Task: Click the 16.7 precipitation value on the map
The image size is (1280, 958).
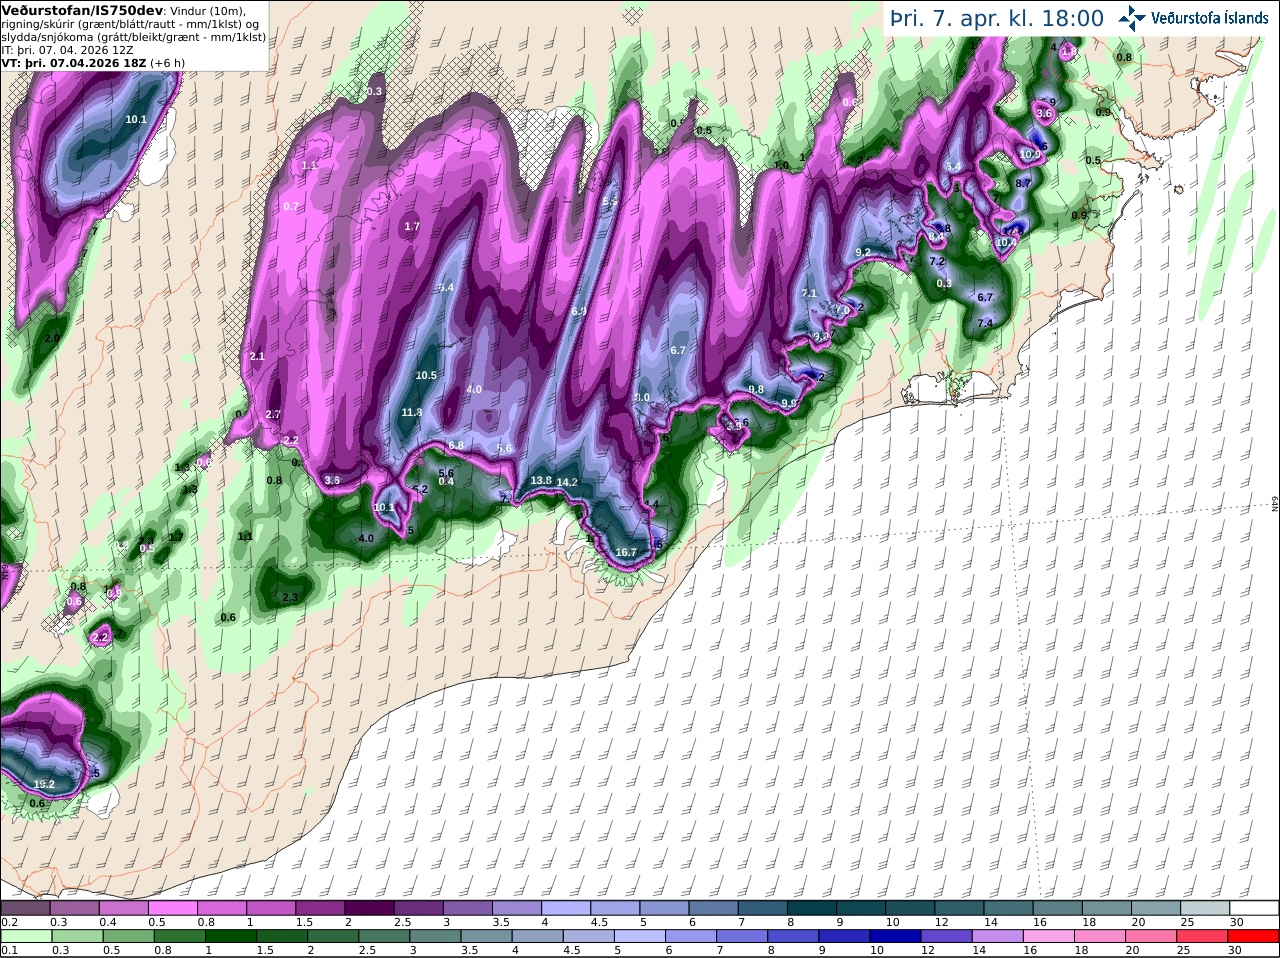Action: [x=626, y=552]
